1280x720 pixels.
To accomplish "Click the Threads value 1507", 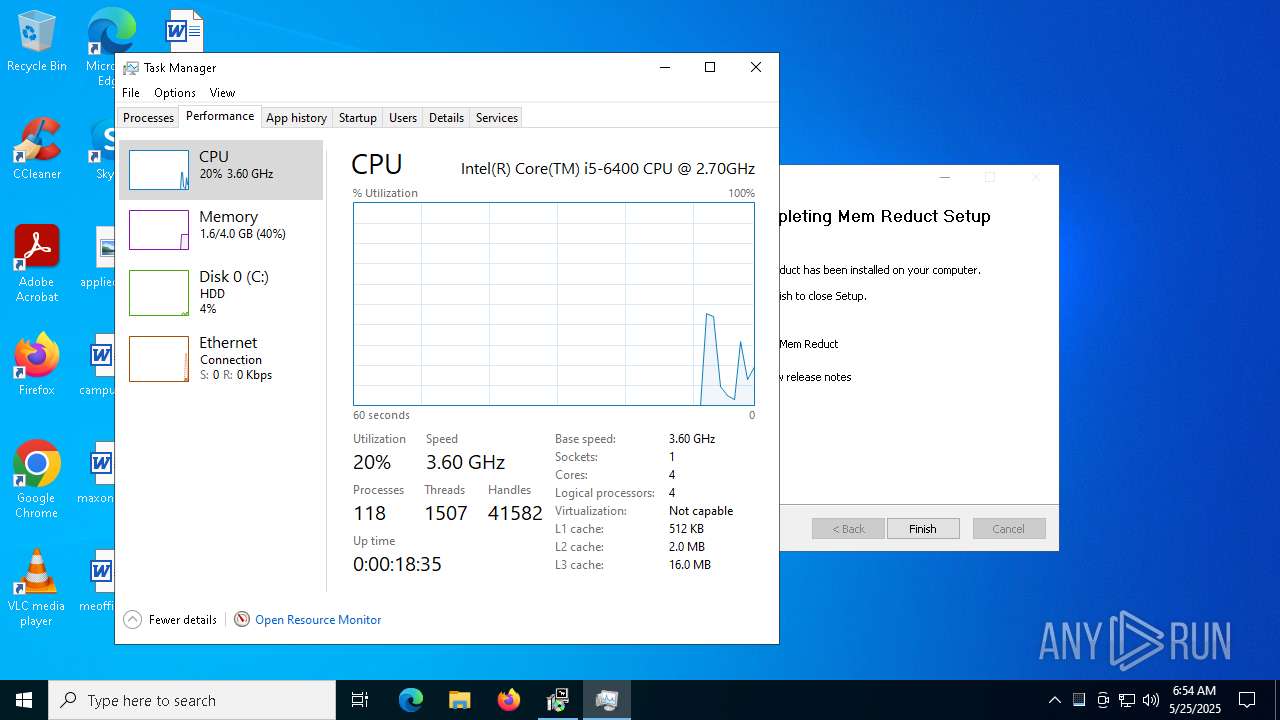I will [x=446, y=513].
